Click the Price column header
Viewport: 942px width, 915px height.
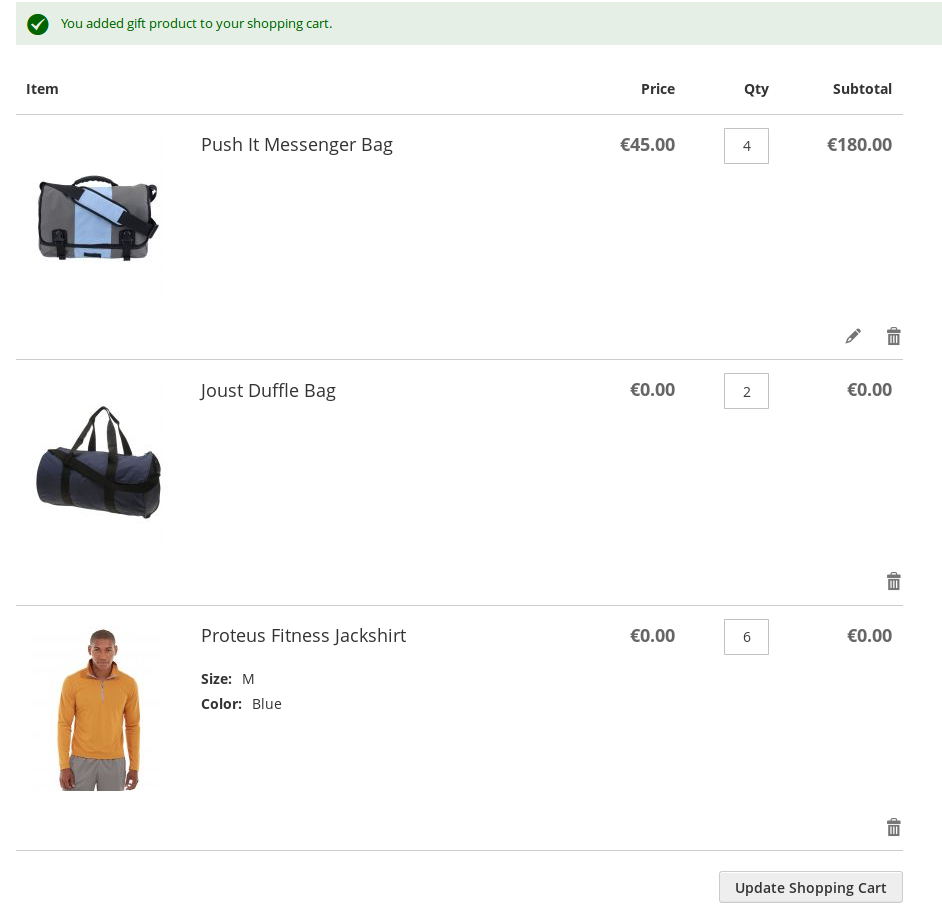tap(658, 89)
